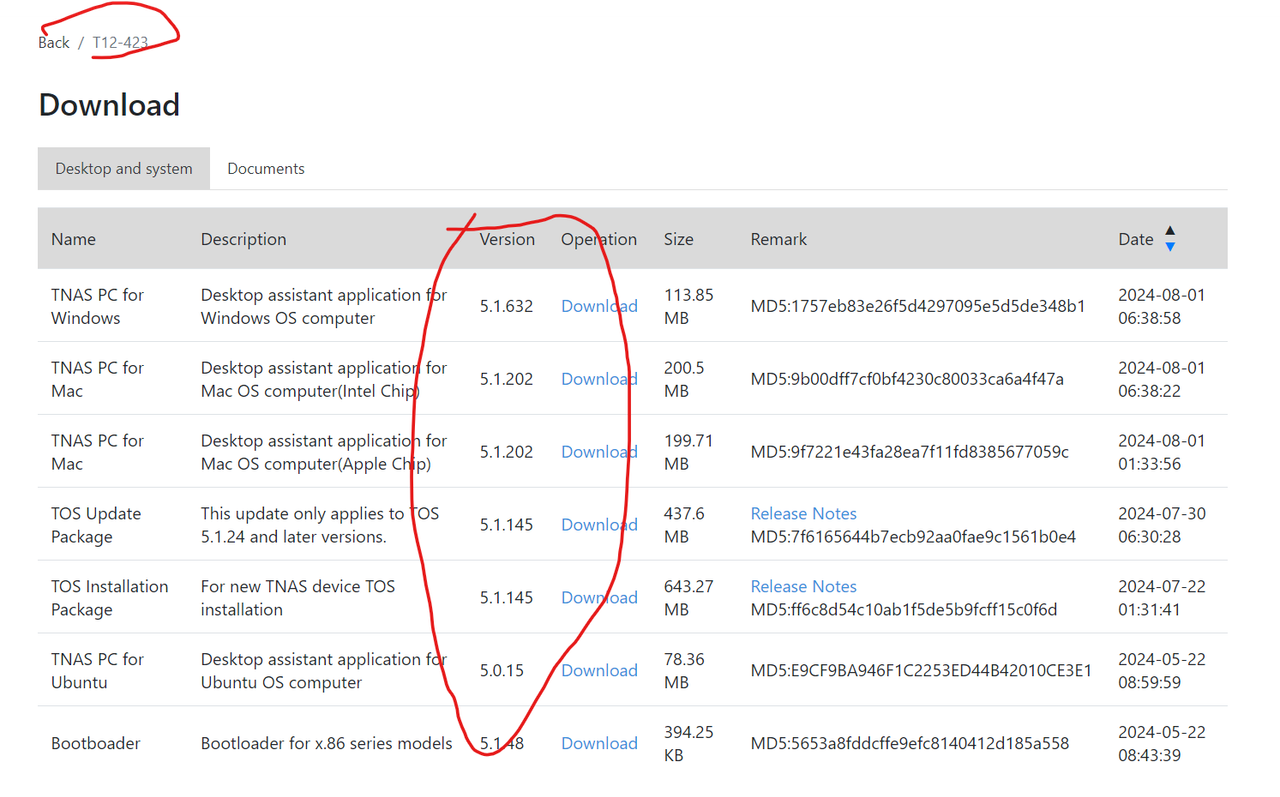Click the Version column header
Viewport: 1280px width, 797px height.
pos(507,239)
